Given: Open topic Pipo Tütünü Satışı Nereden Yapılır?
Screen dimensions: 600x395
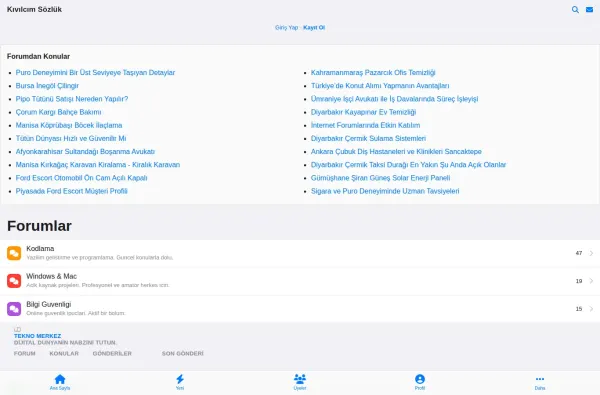Looking at the screenshot, I should [72, 99].
